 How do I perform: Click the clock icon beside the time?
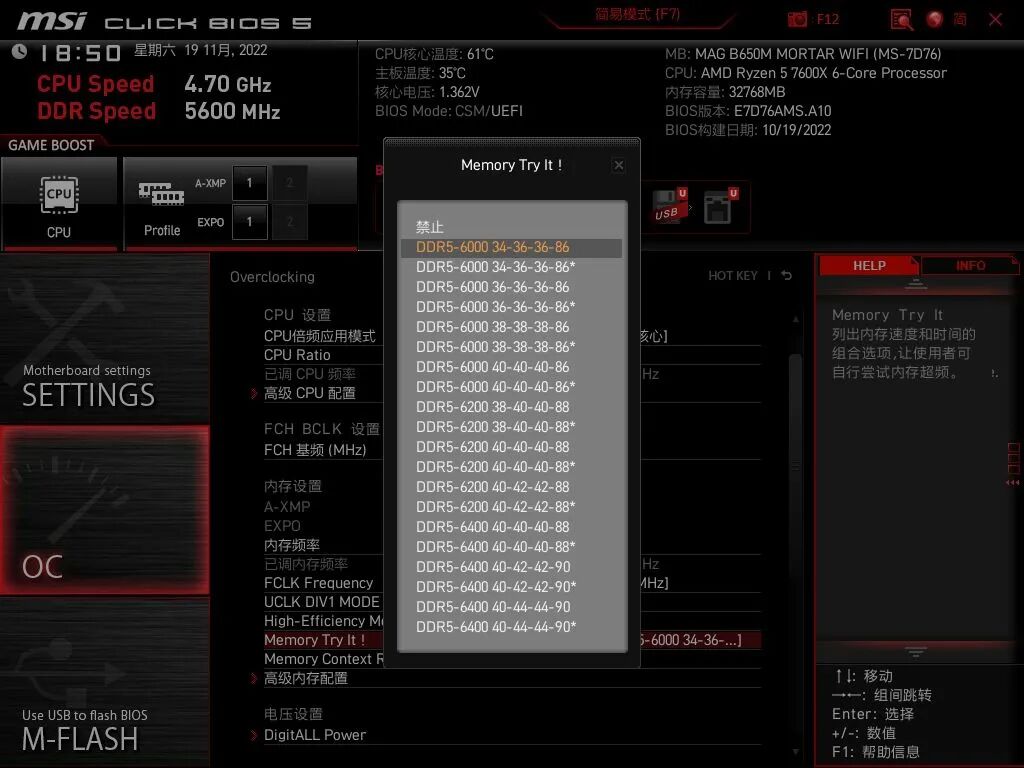tap(20, 52)
